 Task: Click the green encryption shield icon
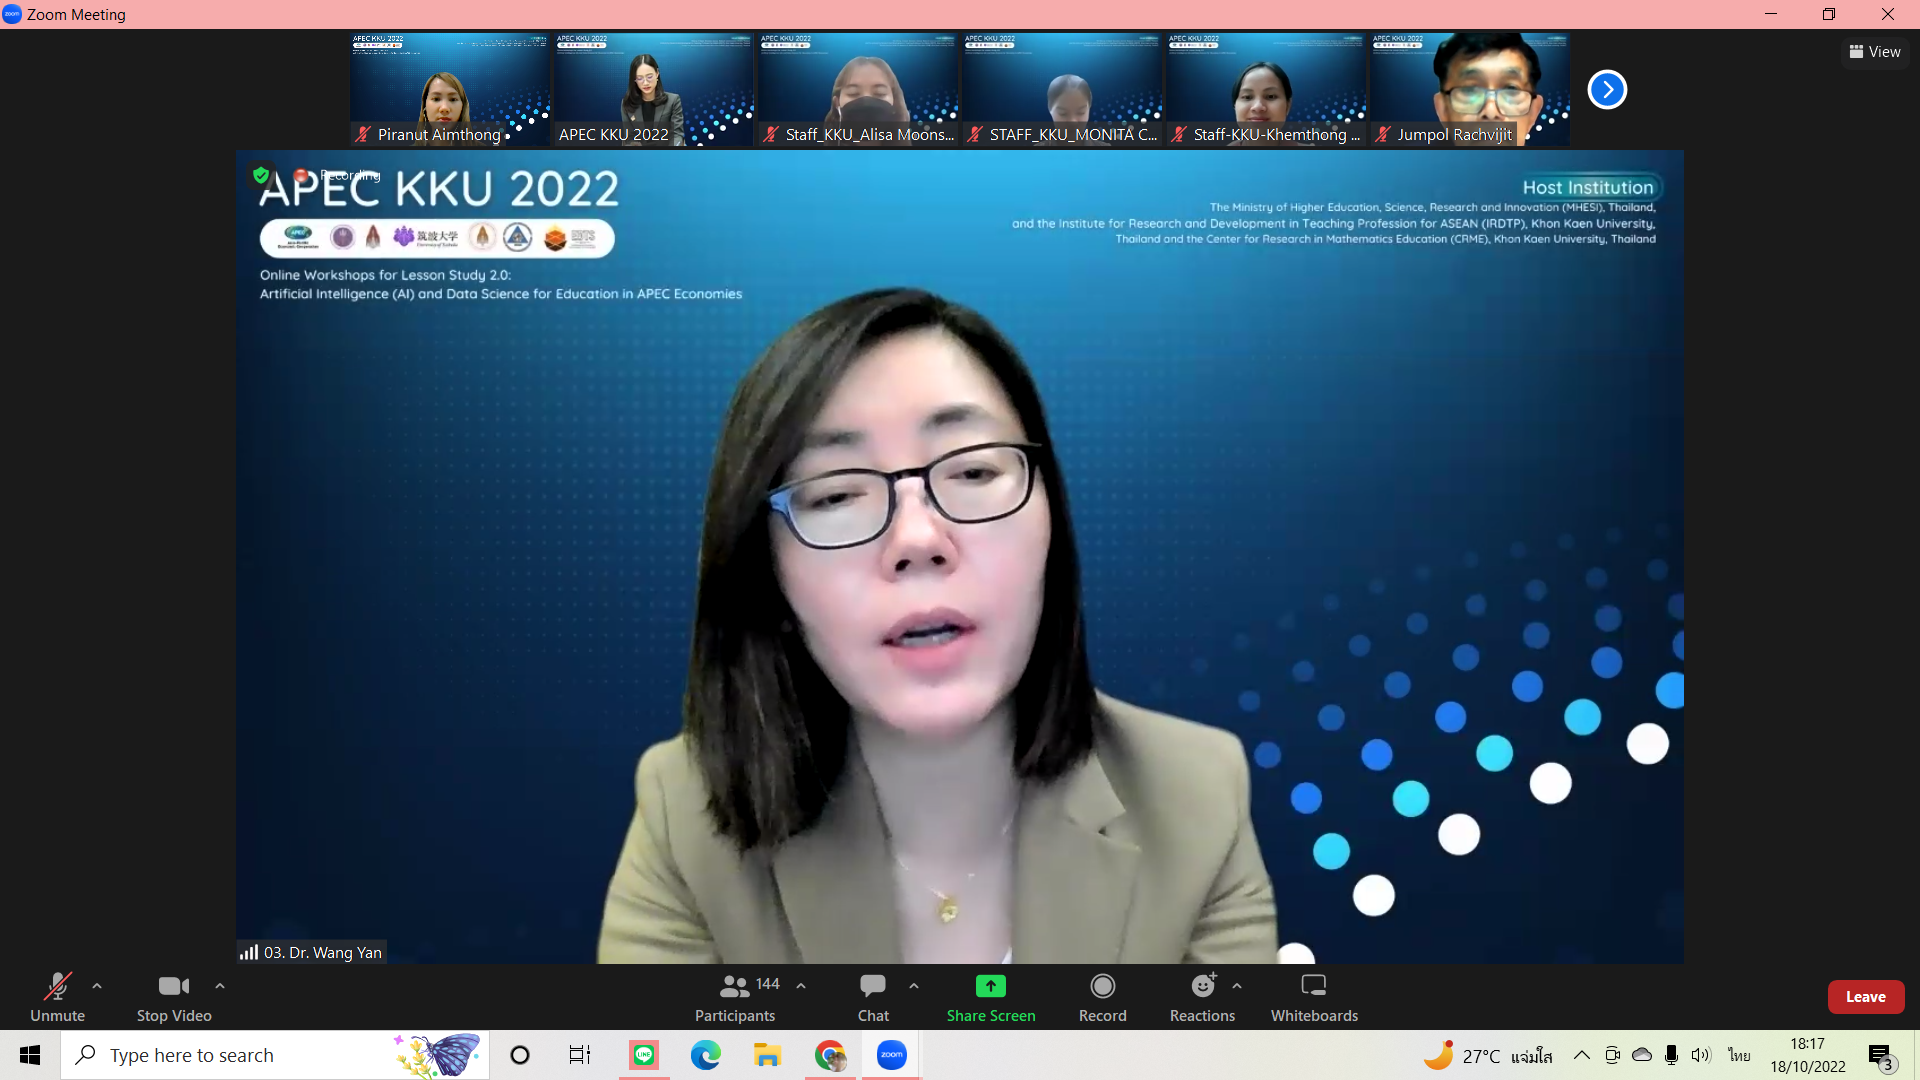[x=261, y=175]
